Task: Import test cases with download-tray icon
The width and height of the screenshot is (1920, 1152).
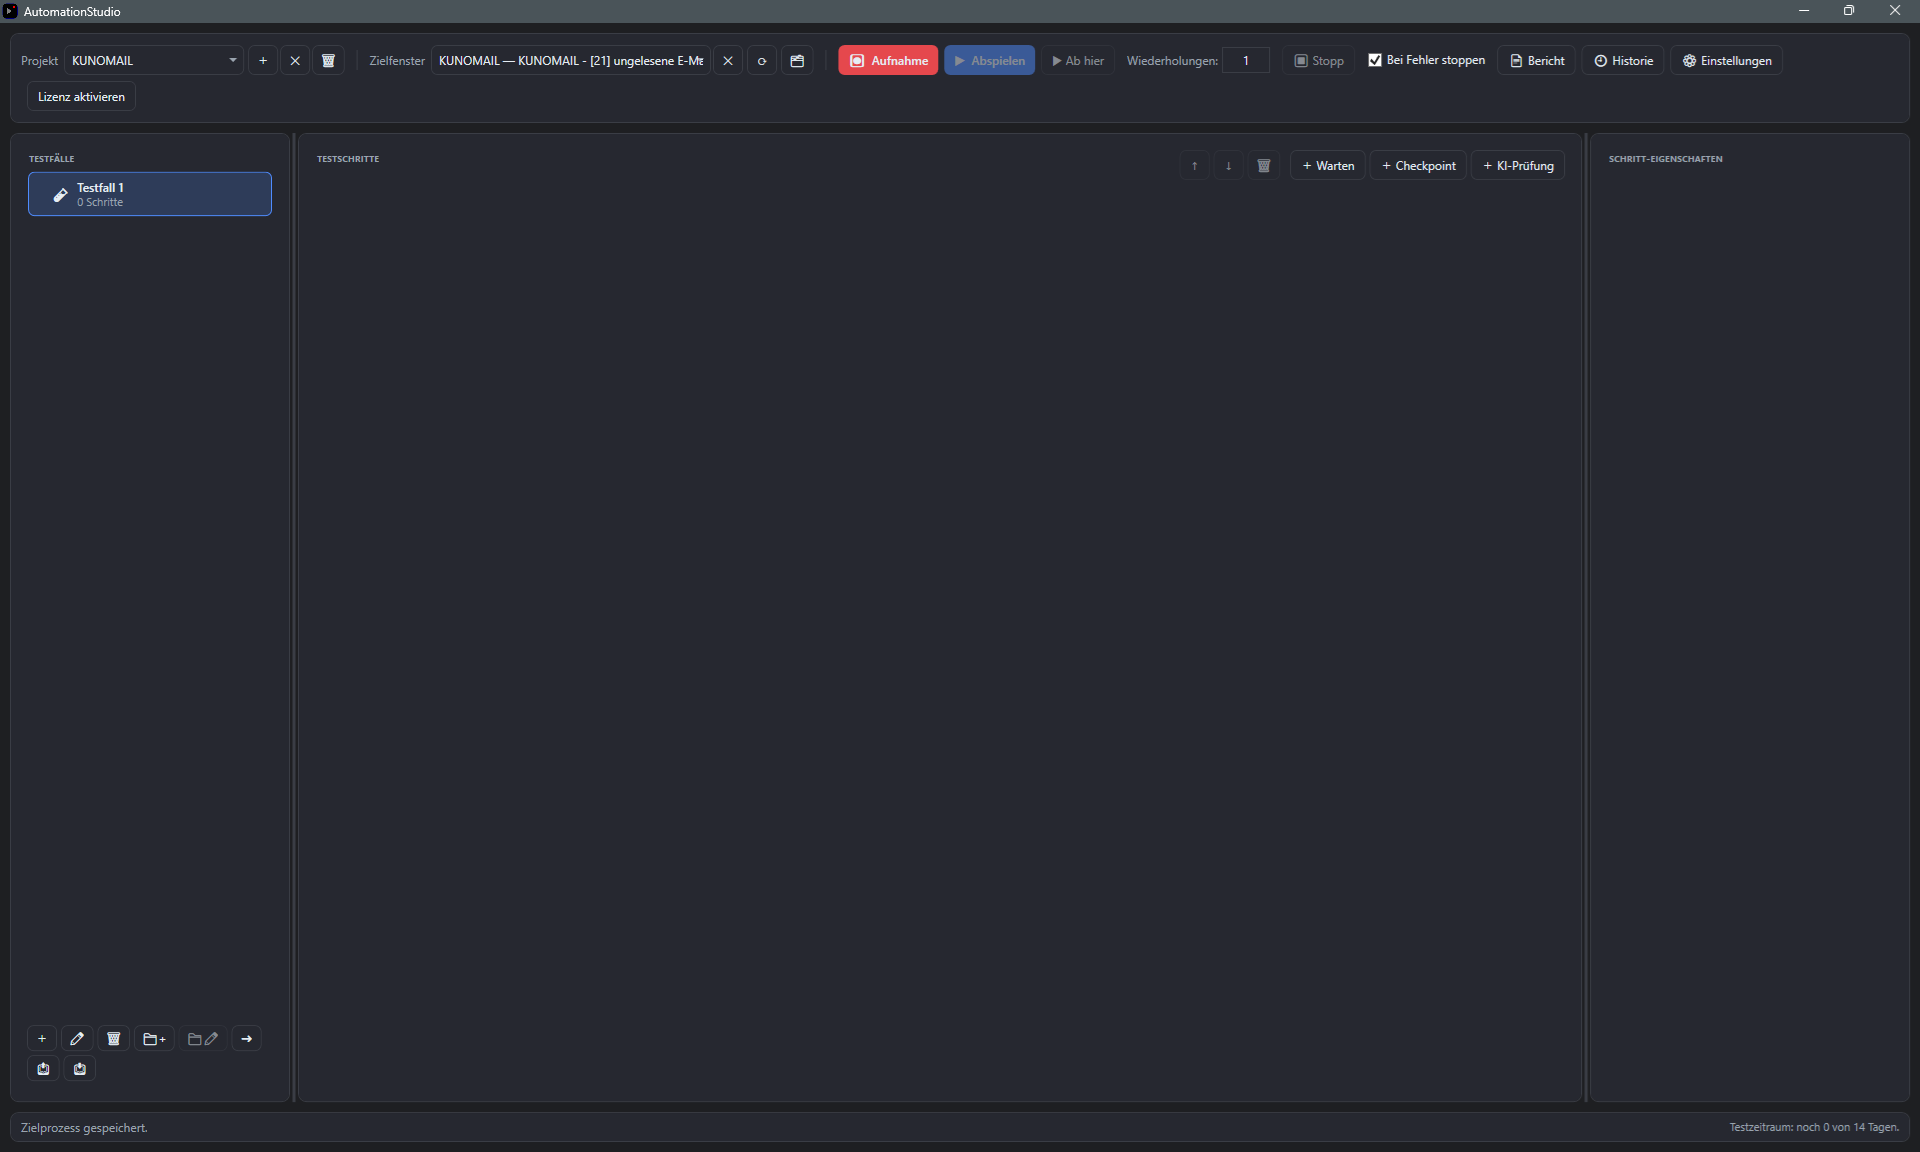Action: (80, 1069)
